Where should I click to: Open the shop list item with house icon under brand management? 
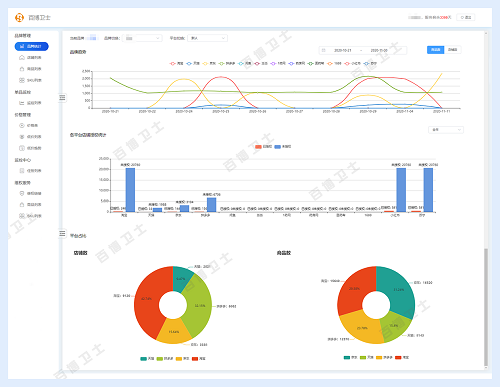click(30, 58)
